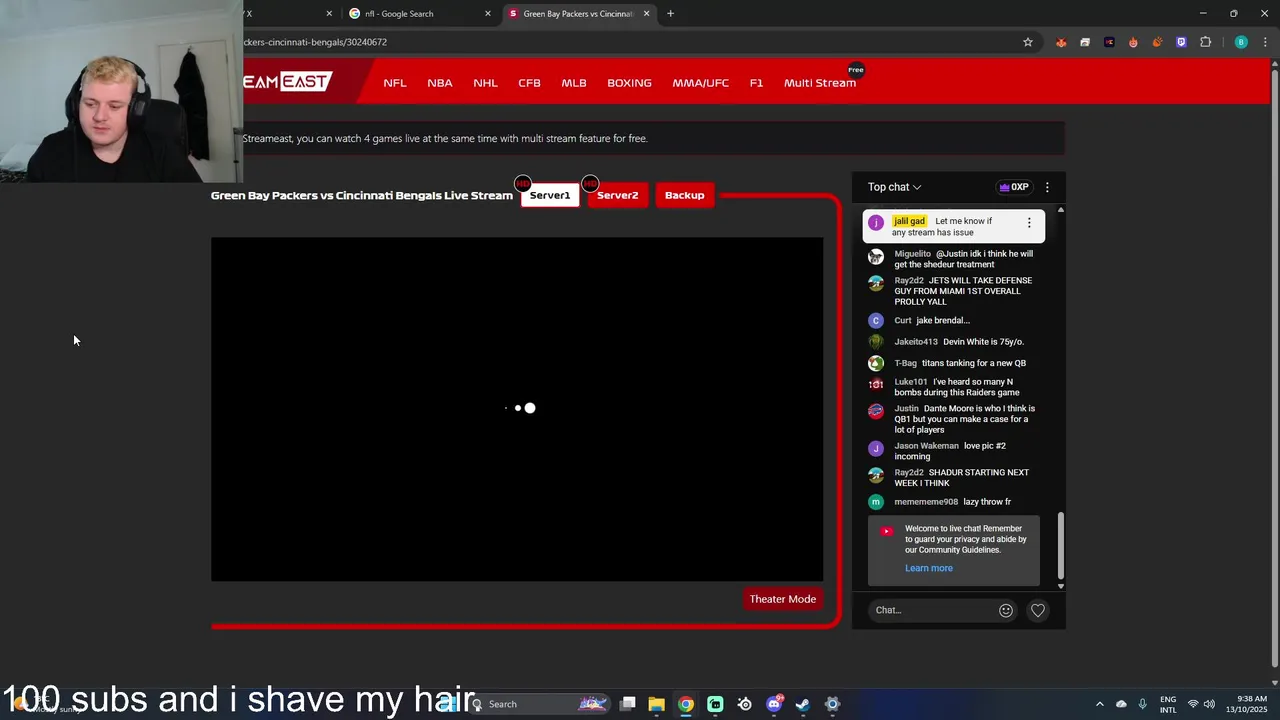Open the MLB menu item

pyautogui.click(x=574, y=83)
